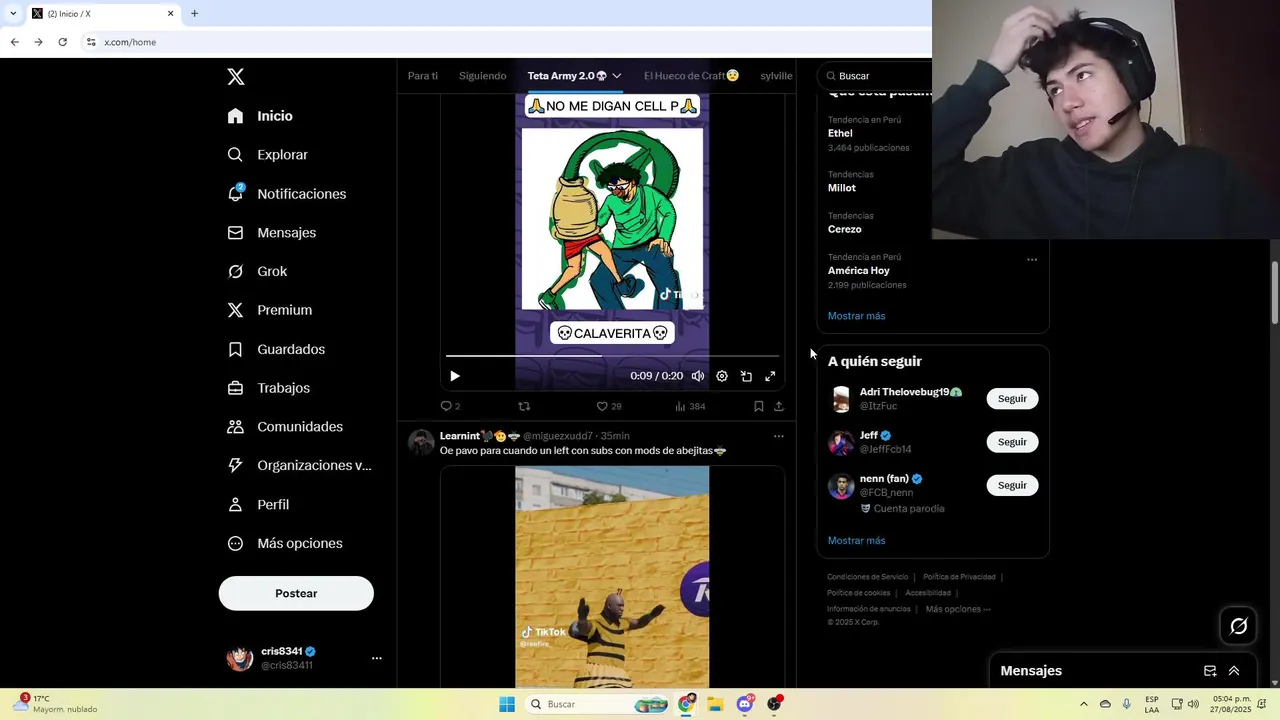Open more options for América Hoy trend
The width and height of the screenshot is (1280, 720).
1032,259
